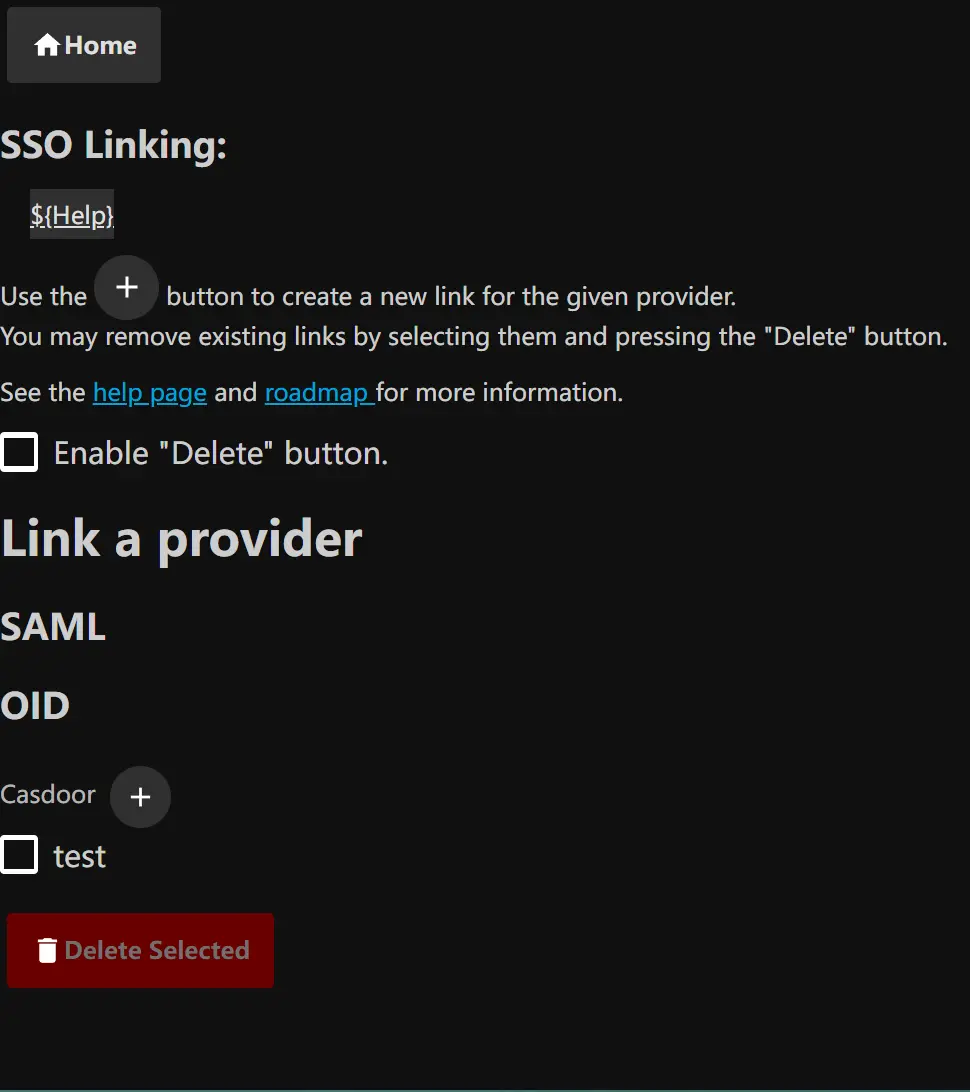This screenshot has width=970, height=1092.
Task: Open the ${Help} button
Action: 72,215
